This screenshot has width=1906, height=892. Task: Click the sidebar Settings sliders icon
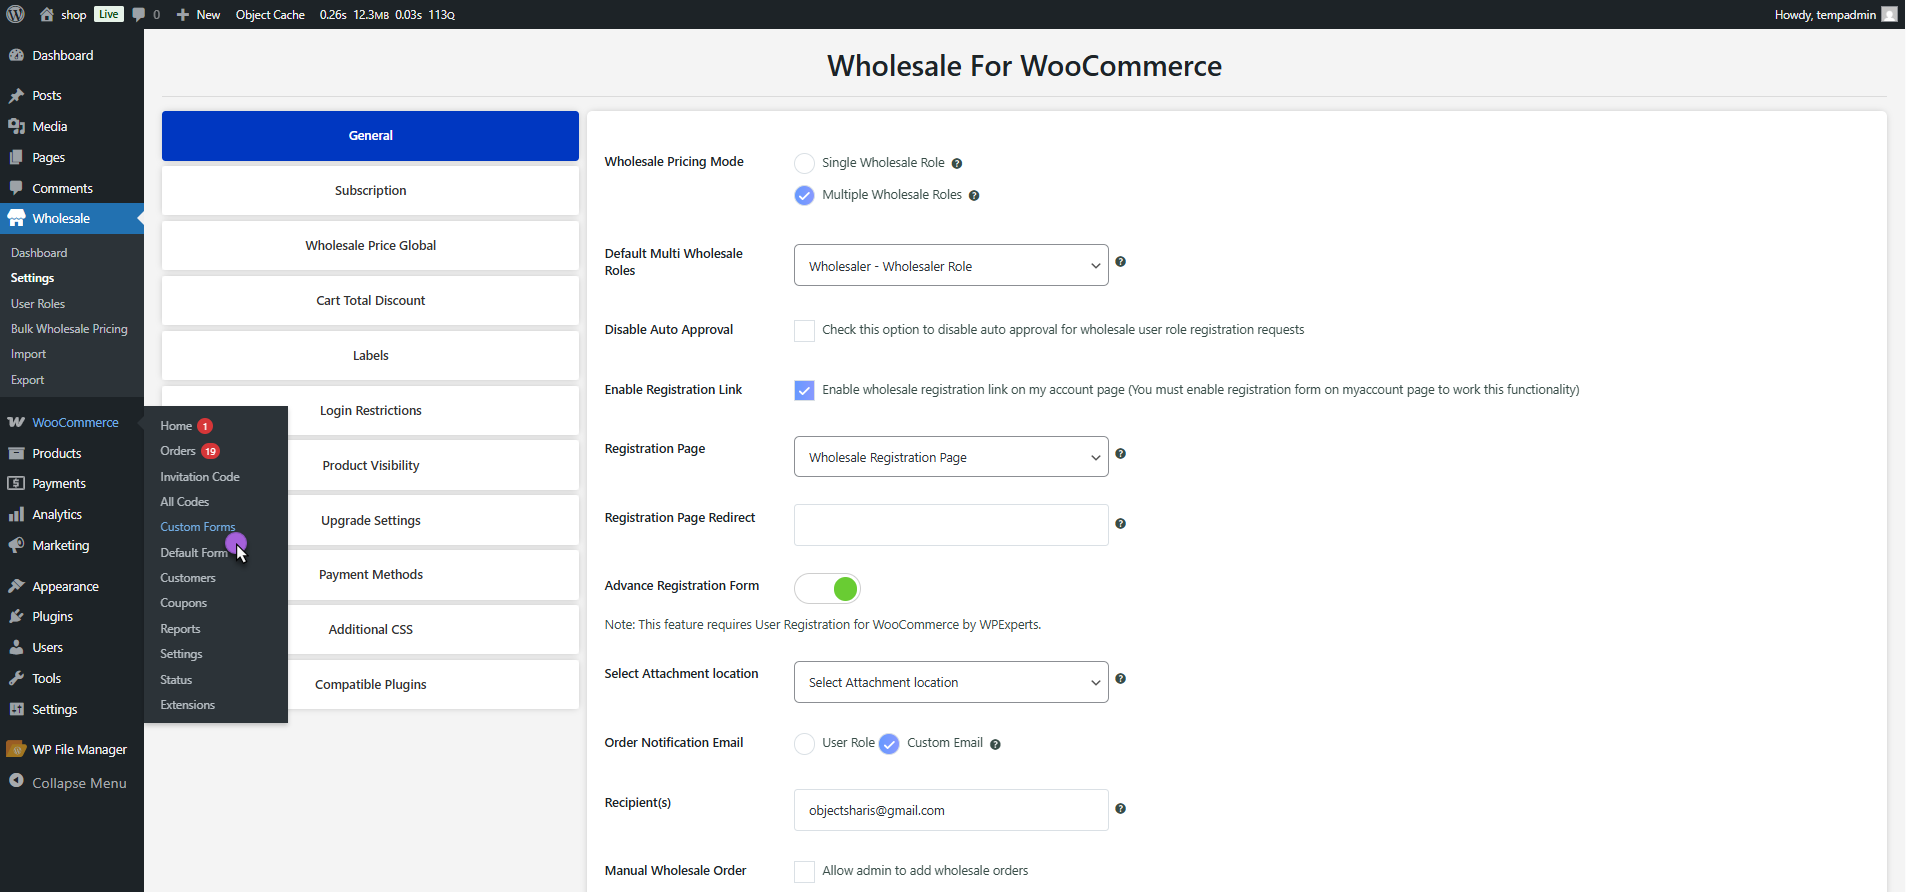(x=16, y=709)
